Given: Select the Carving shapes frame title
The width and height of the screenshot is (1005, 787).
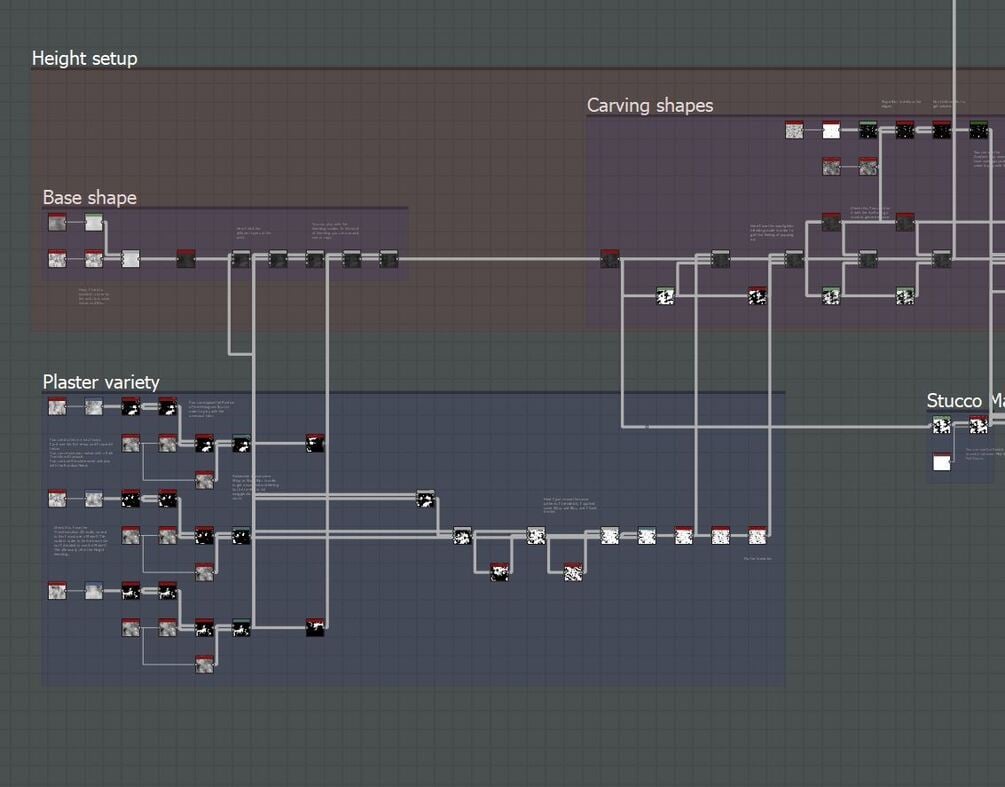Looking at the screenshot, I should pyautogui.click(x=650, y=105).
